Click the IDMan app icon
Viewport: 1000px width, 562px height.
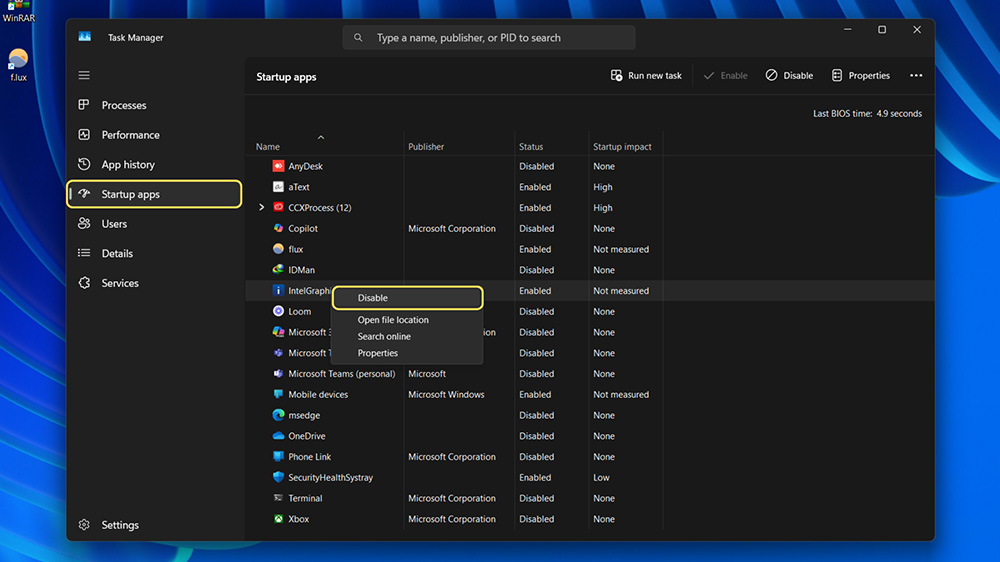pos(278,270)
